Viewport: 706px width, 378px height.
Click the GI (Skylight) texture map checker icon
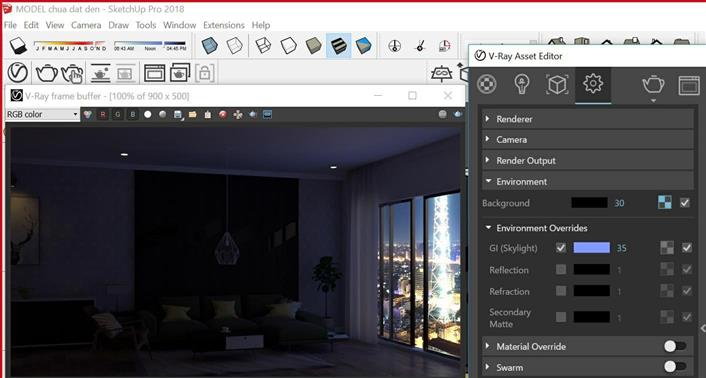click(x=667, y=248)
